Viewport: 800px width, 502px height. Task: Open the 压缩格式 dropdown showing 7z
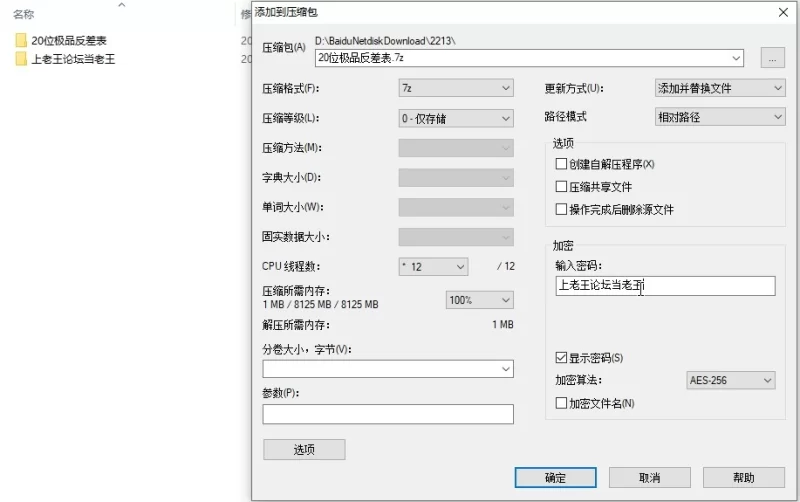coord(456,88)
